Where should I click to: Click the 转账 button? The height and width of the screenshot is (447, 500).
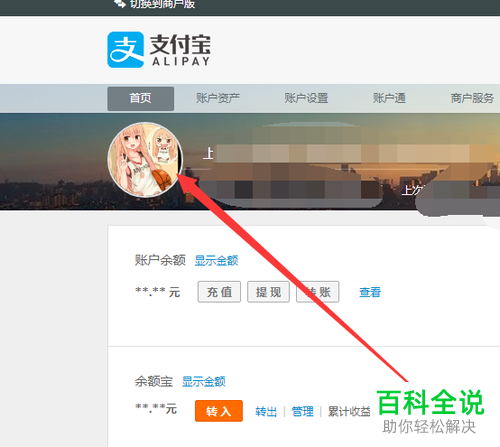tap(318, 292)
